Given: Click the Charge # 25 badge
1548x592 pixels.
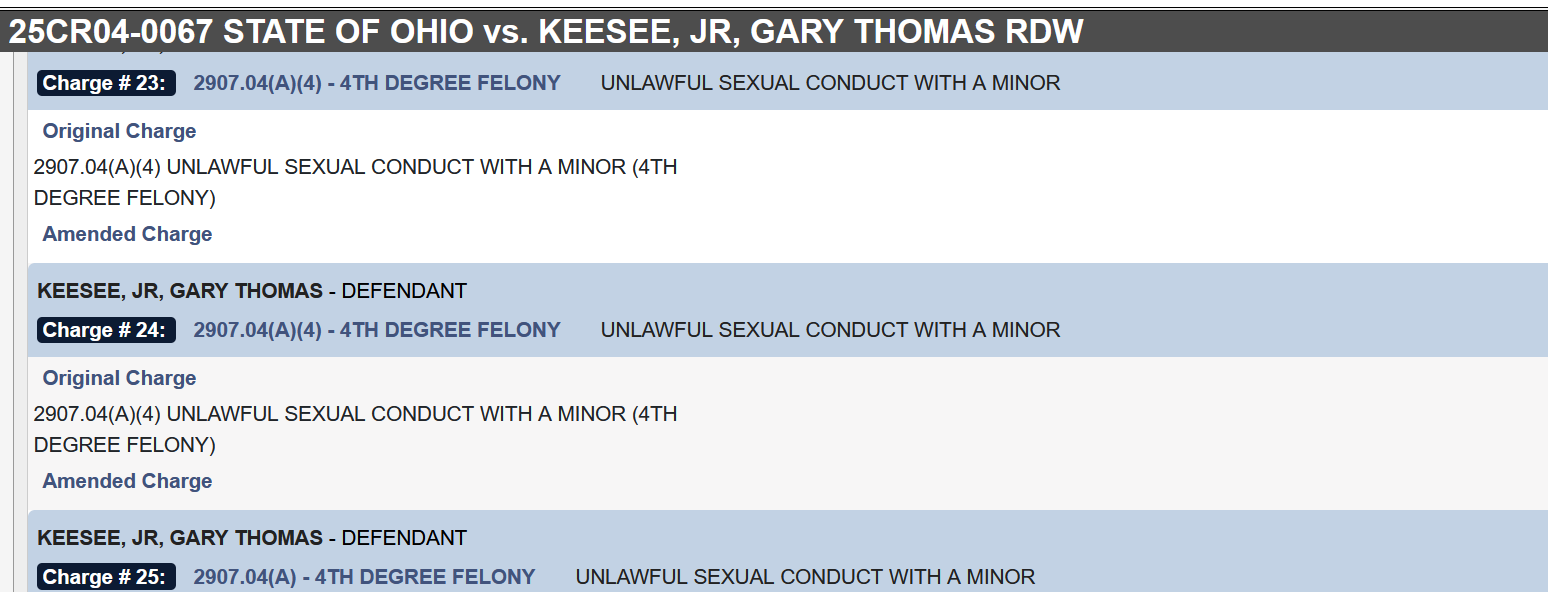Looking at the screenshot, I should [x=106, y=577].
